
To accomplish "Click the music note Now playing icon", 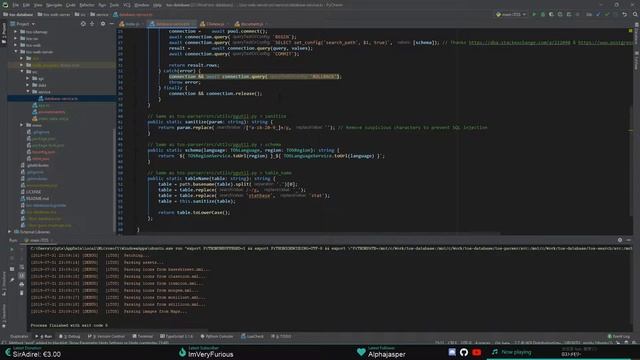I will (495, 352).
